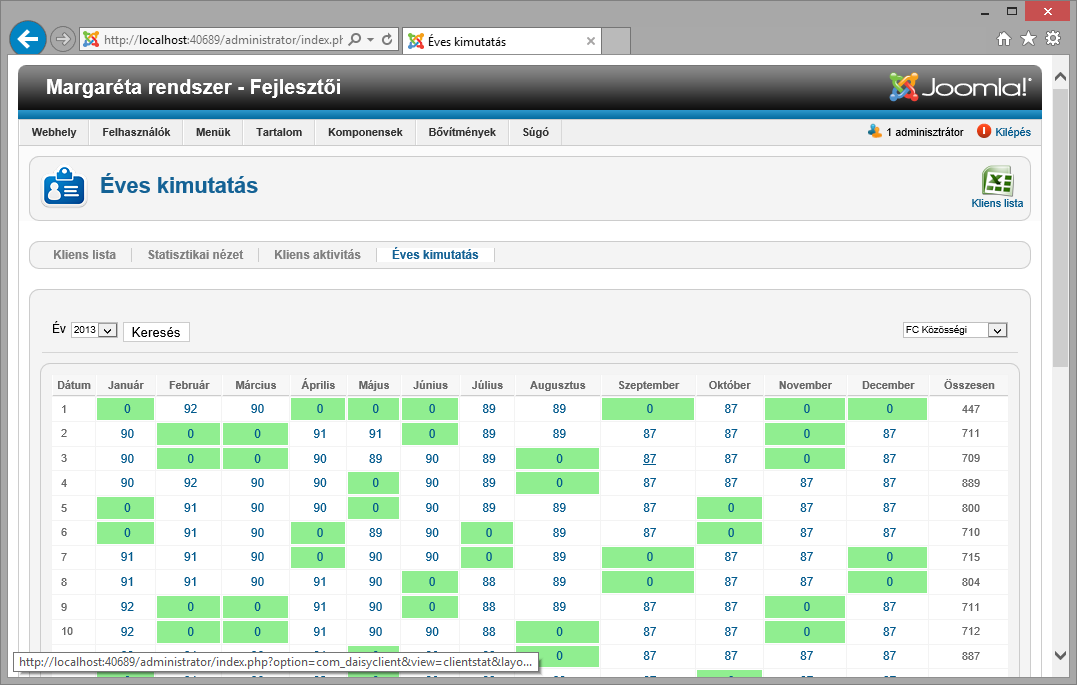Open the Webhely menu

click(54, 132)
